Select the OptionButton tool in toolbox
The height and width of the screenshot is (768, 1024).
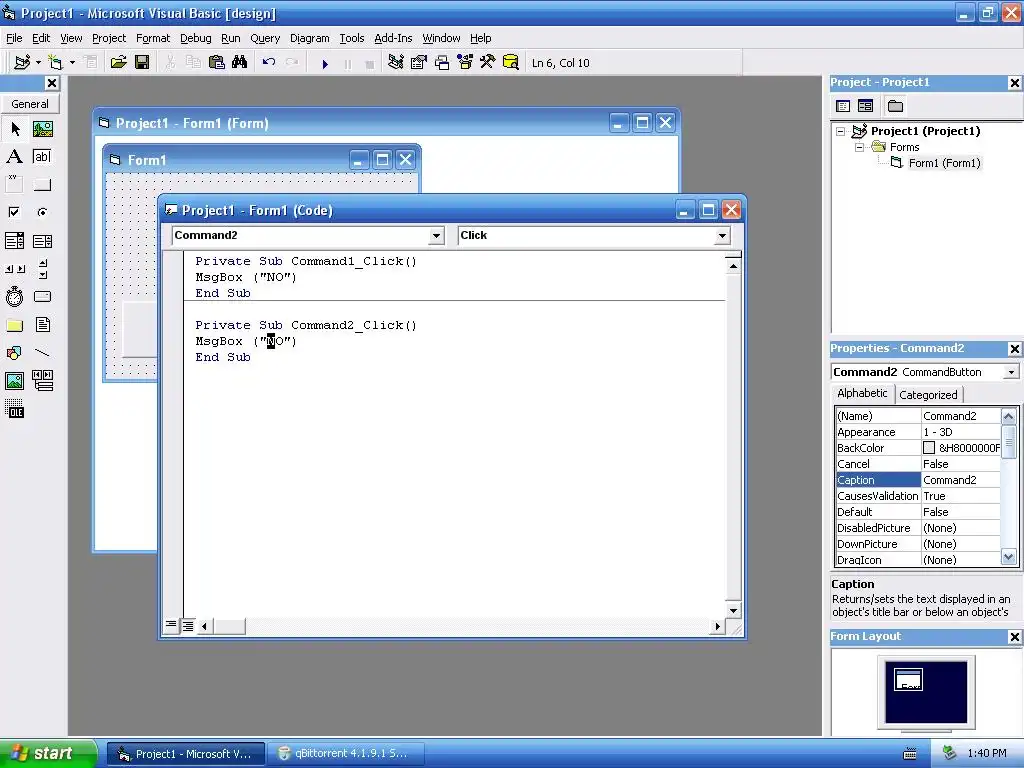(42, 212)
